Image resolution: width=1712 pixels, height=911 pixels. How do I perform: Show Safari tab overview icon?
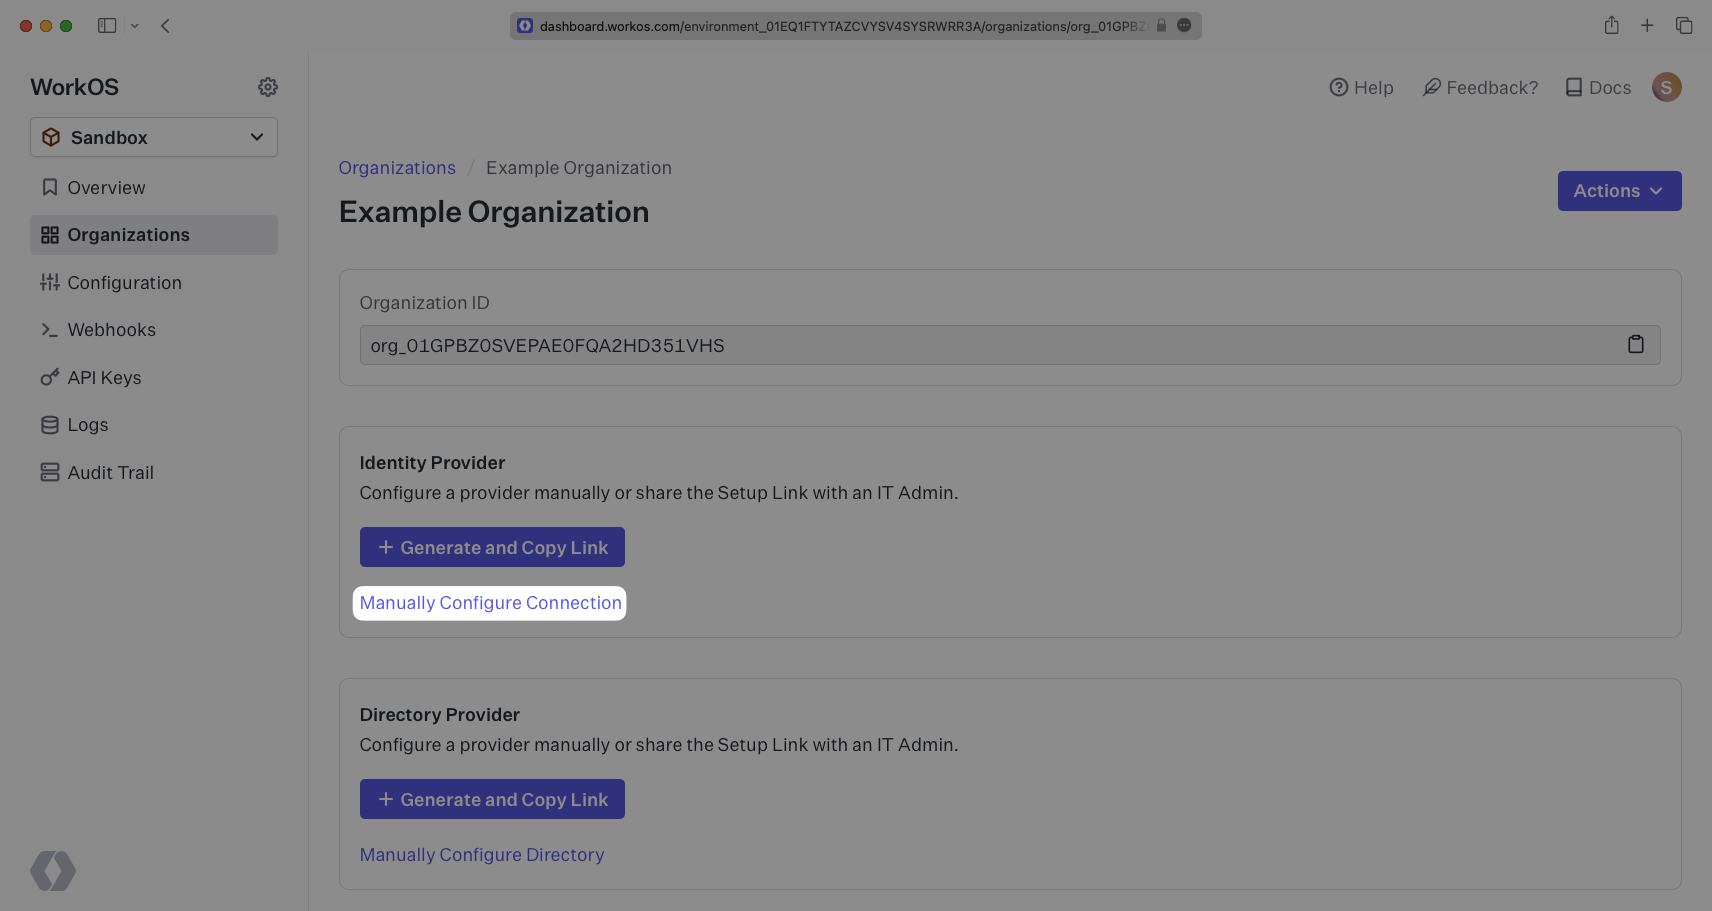click(1684, 26)
